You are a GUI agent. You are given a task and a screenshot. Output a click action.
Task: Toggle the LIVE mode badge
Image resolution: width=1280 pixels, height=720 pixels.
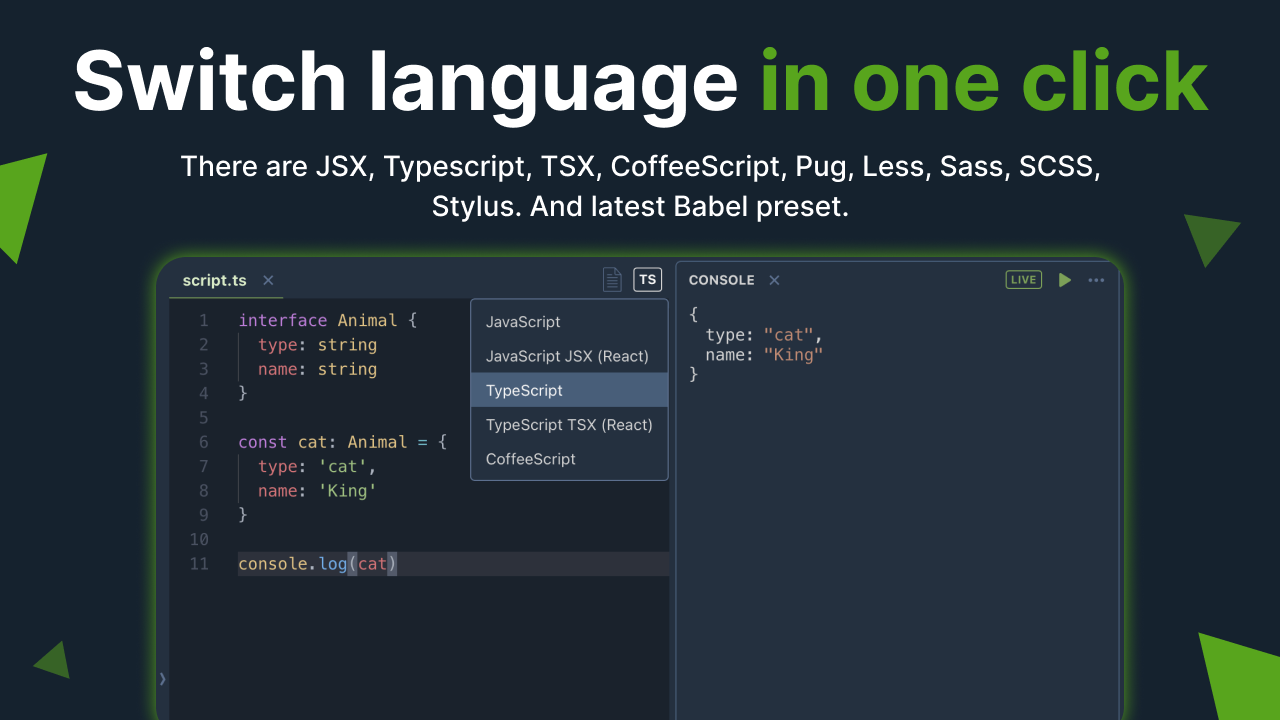click(1023, 280)
